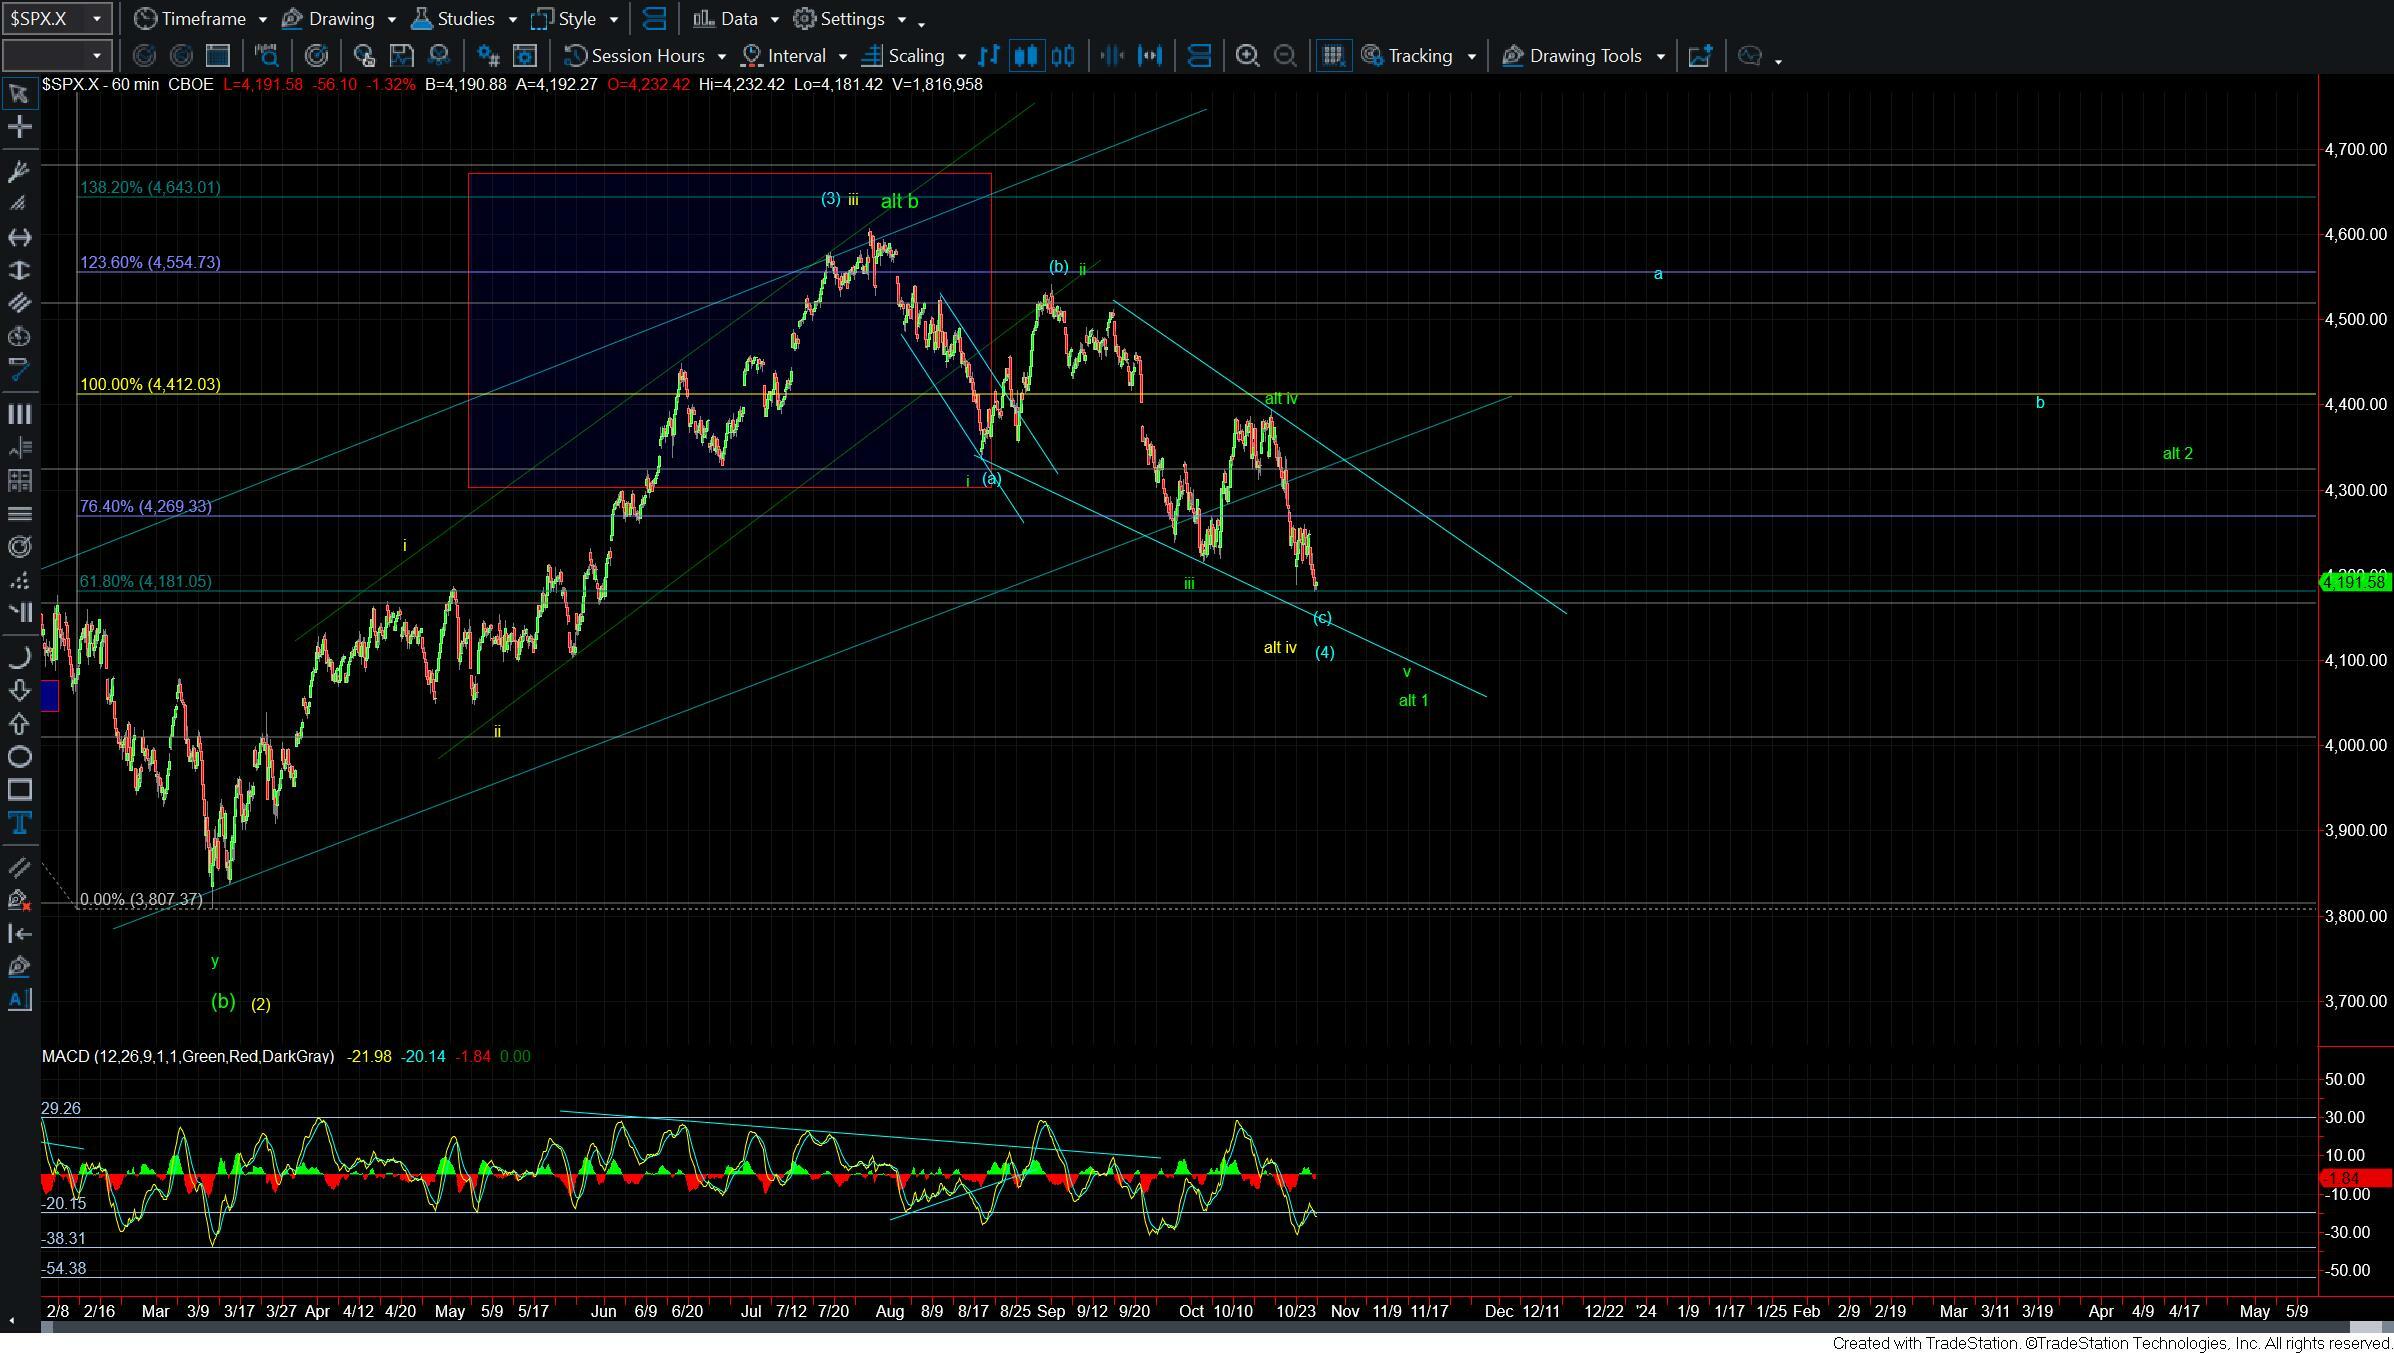This screenshot has height=1353, width=2394.
Task: Select the up arrow drawing tool
Action: click(19, 723)
